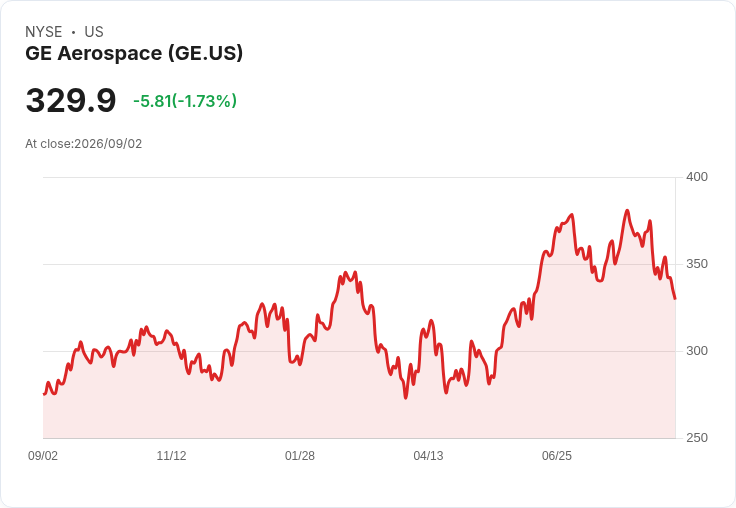Viewport: 736px width, 508px height.
Task: Select the final data point of the chart line
Action: click(x=675, y=298)
